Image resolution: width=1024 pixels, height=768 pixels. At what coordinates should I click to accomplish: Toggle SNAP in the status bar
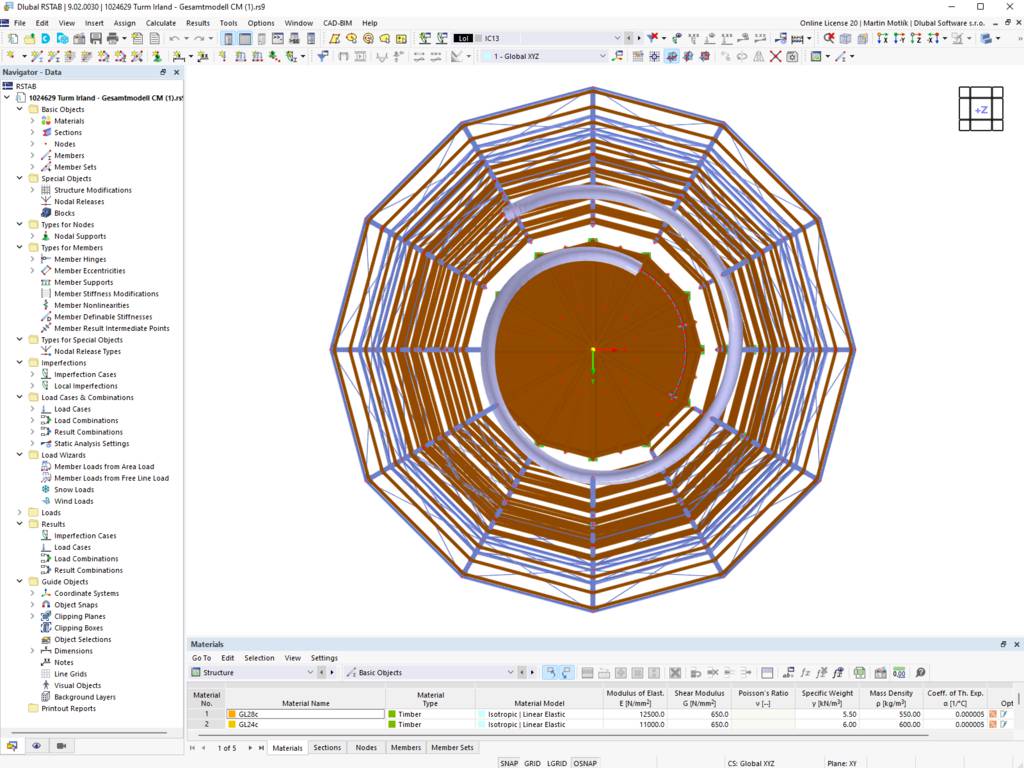point(509,763)
